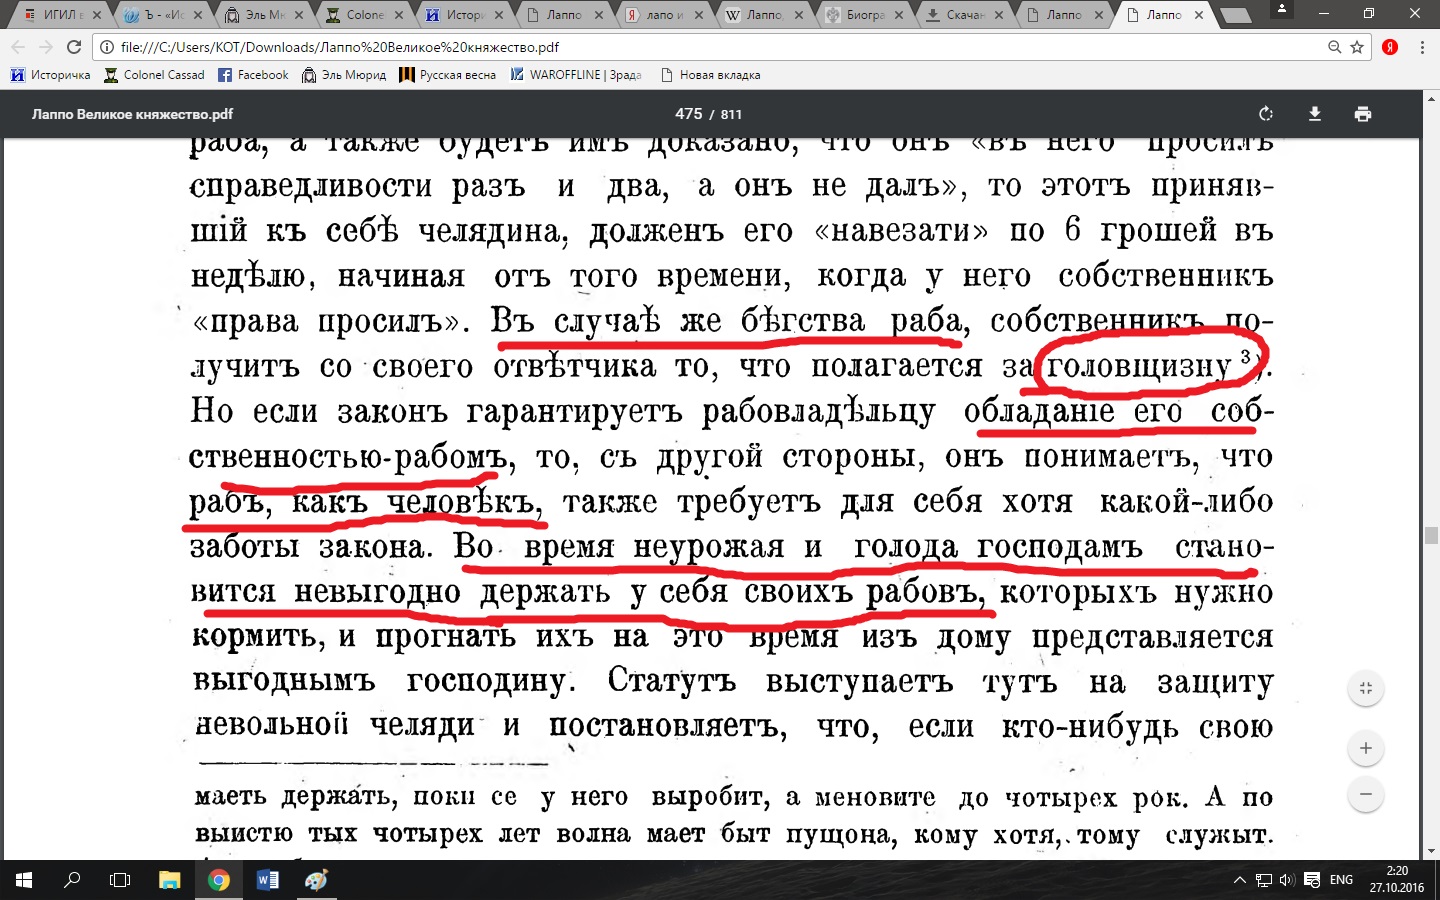This screenshot has width=1440, height=900.
Task: Open the Русская весна bookmark
Action: [x=447, y=75]
